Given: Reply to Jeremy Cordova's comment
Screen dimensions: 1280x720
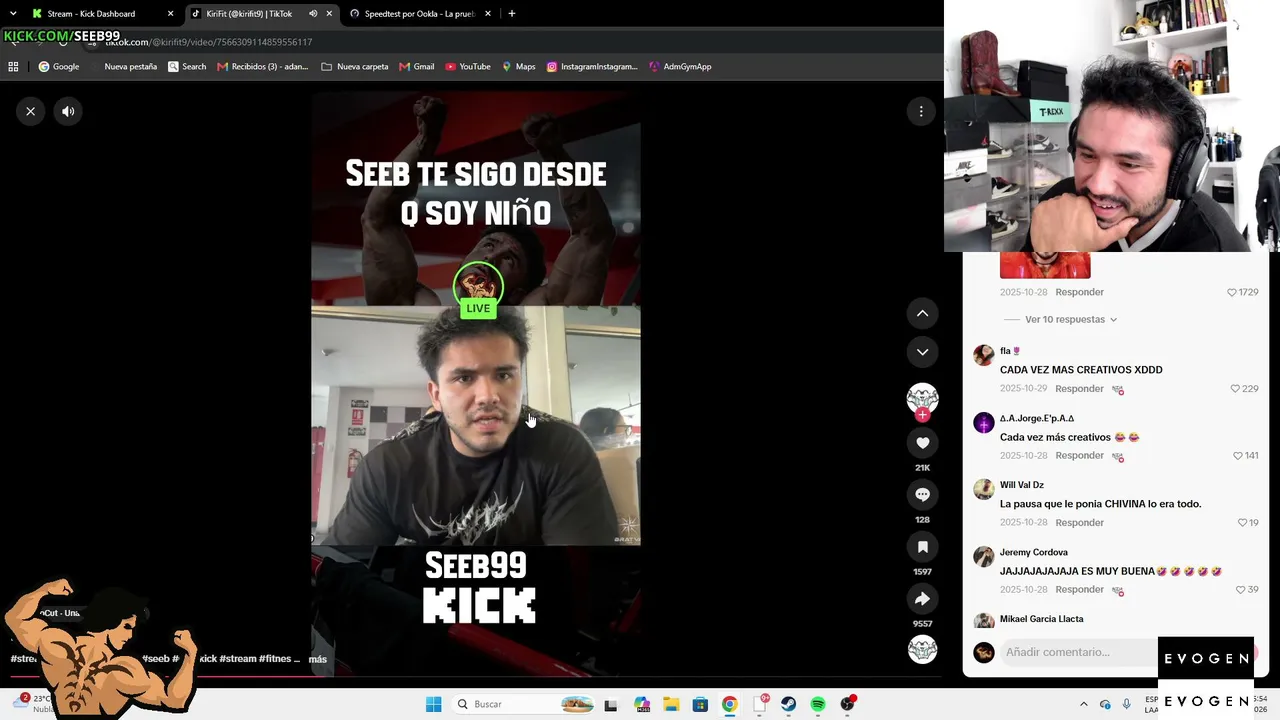Looking at the screenshot, I should [1079, 589].
